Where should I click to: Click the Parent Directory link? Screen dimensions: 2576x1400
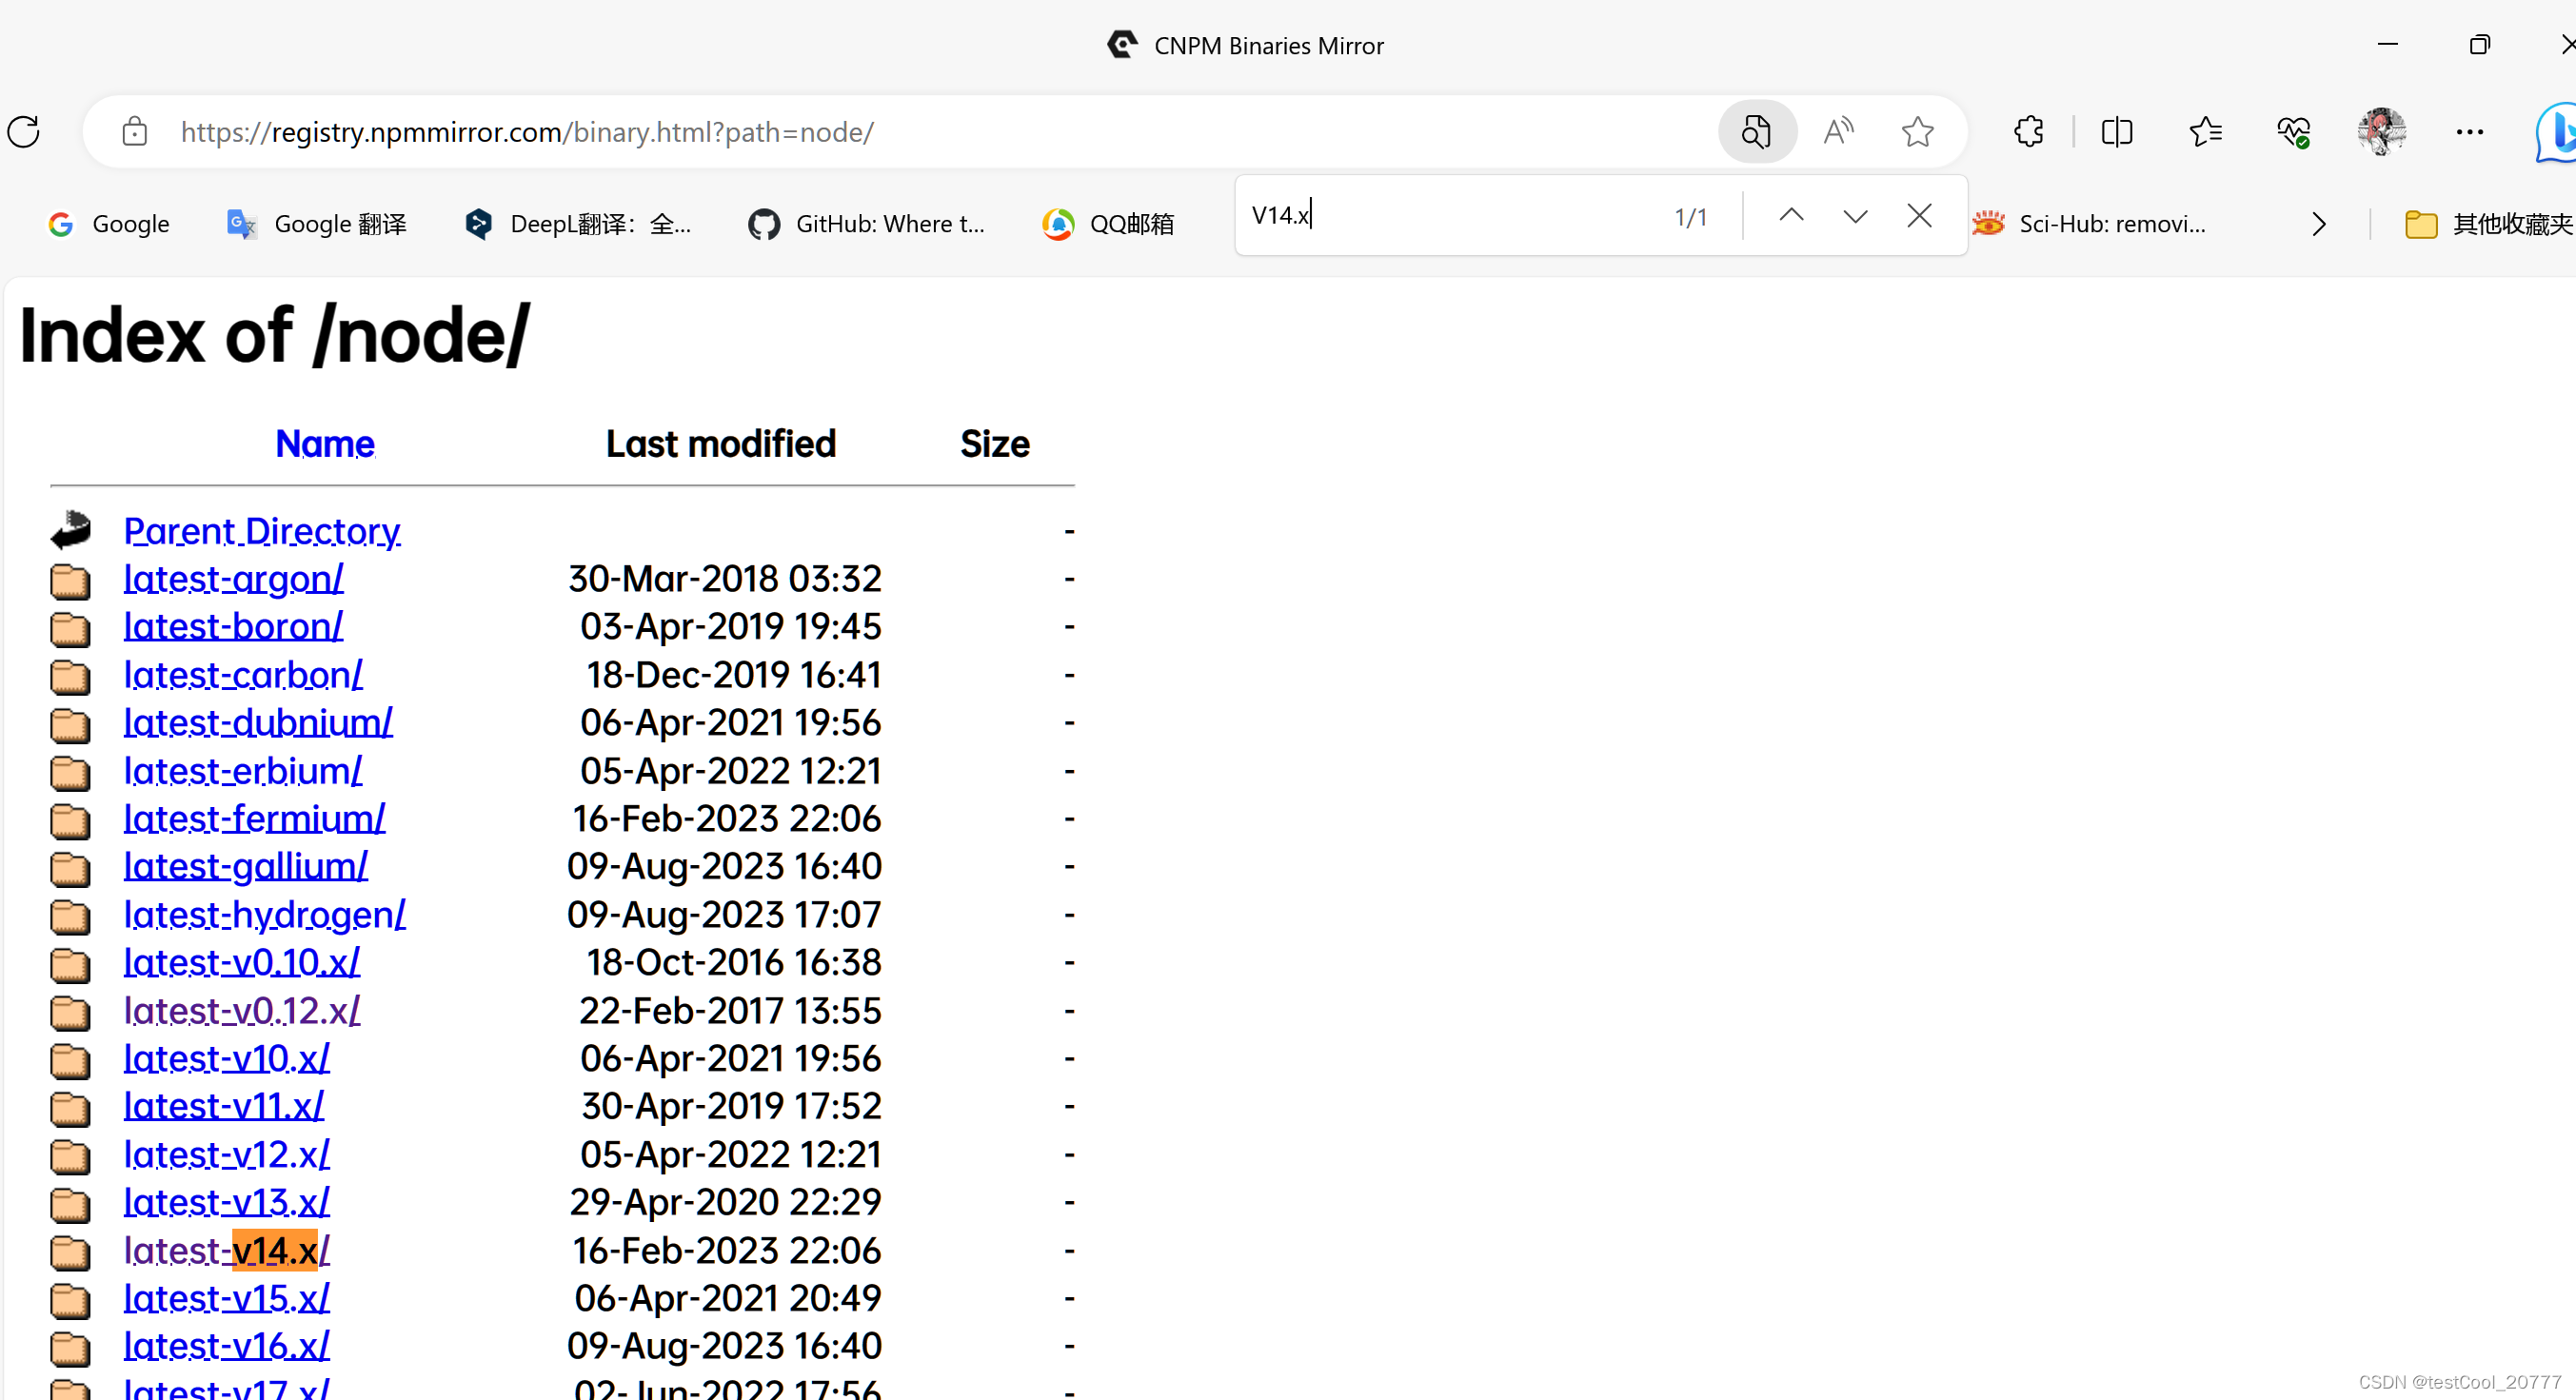click(x=261, y=531)
